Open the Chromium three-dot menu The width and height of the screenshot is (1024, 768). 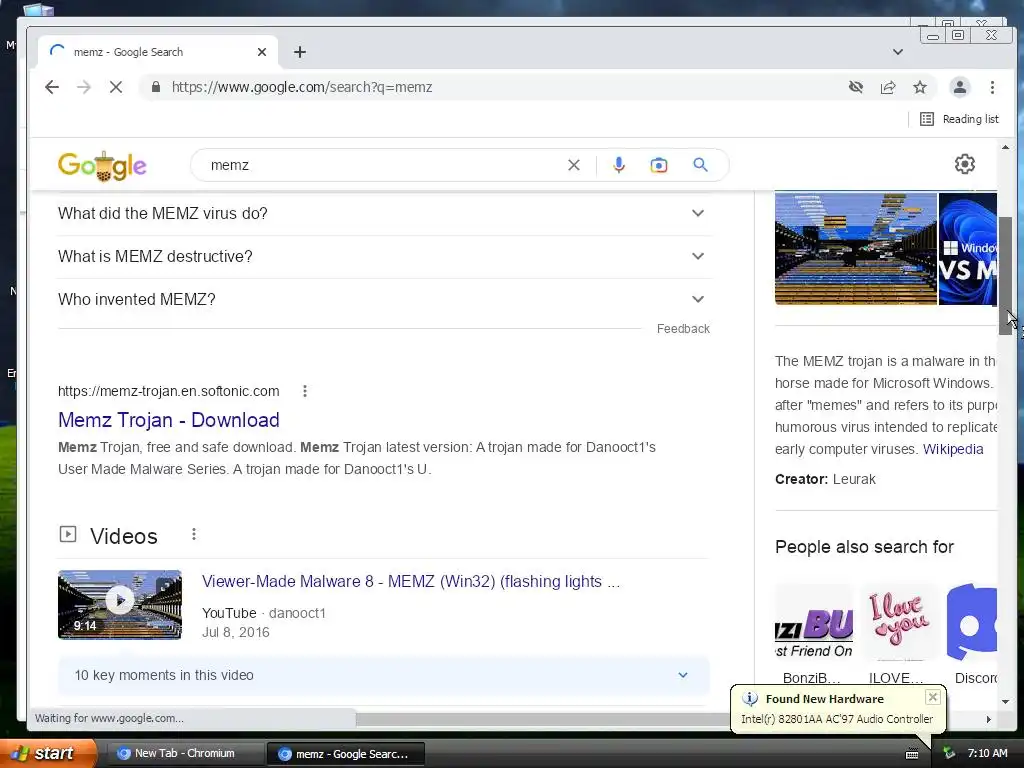pos(992,87)
